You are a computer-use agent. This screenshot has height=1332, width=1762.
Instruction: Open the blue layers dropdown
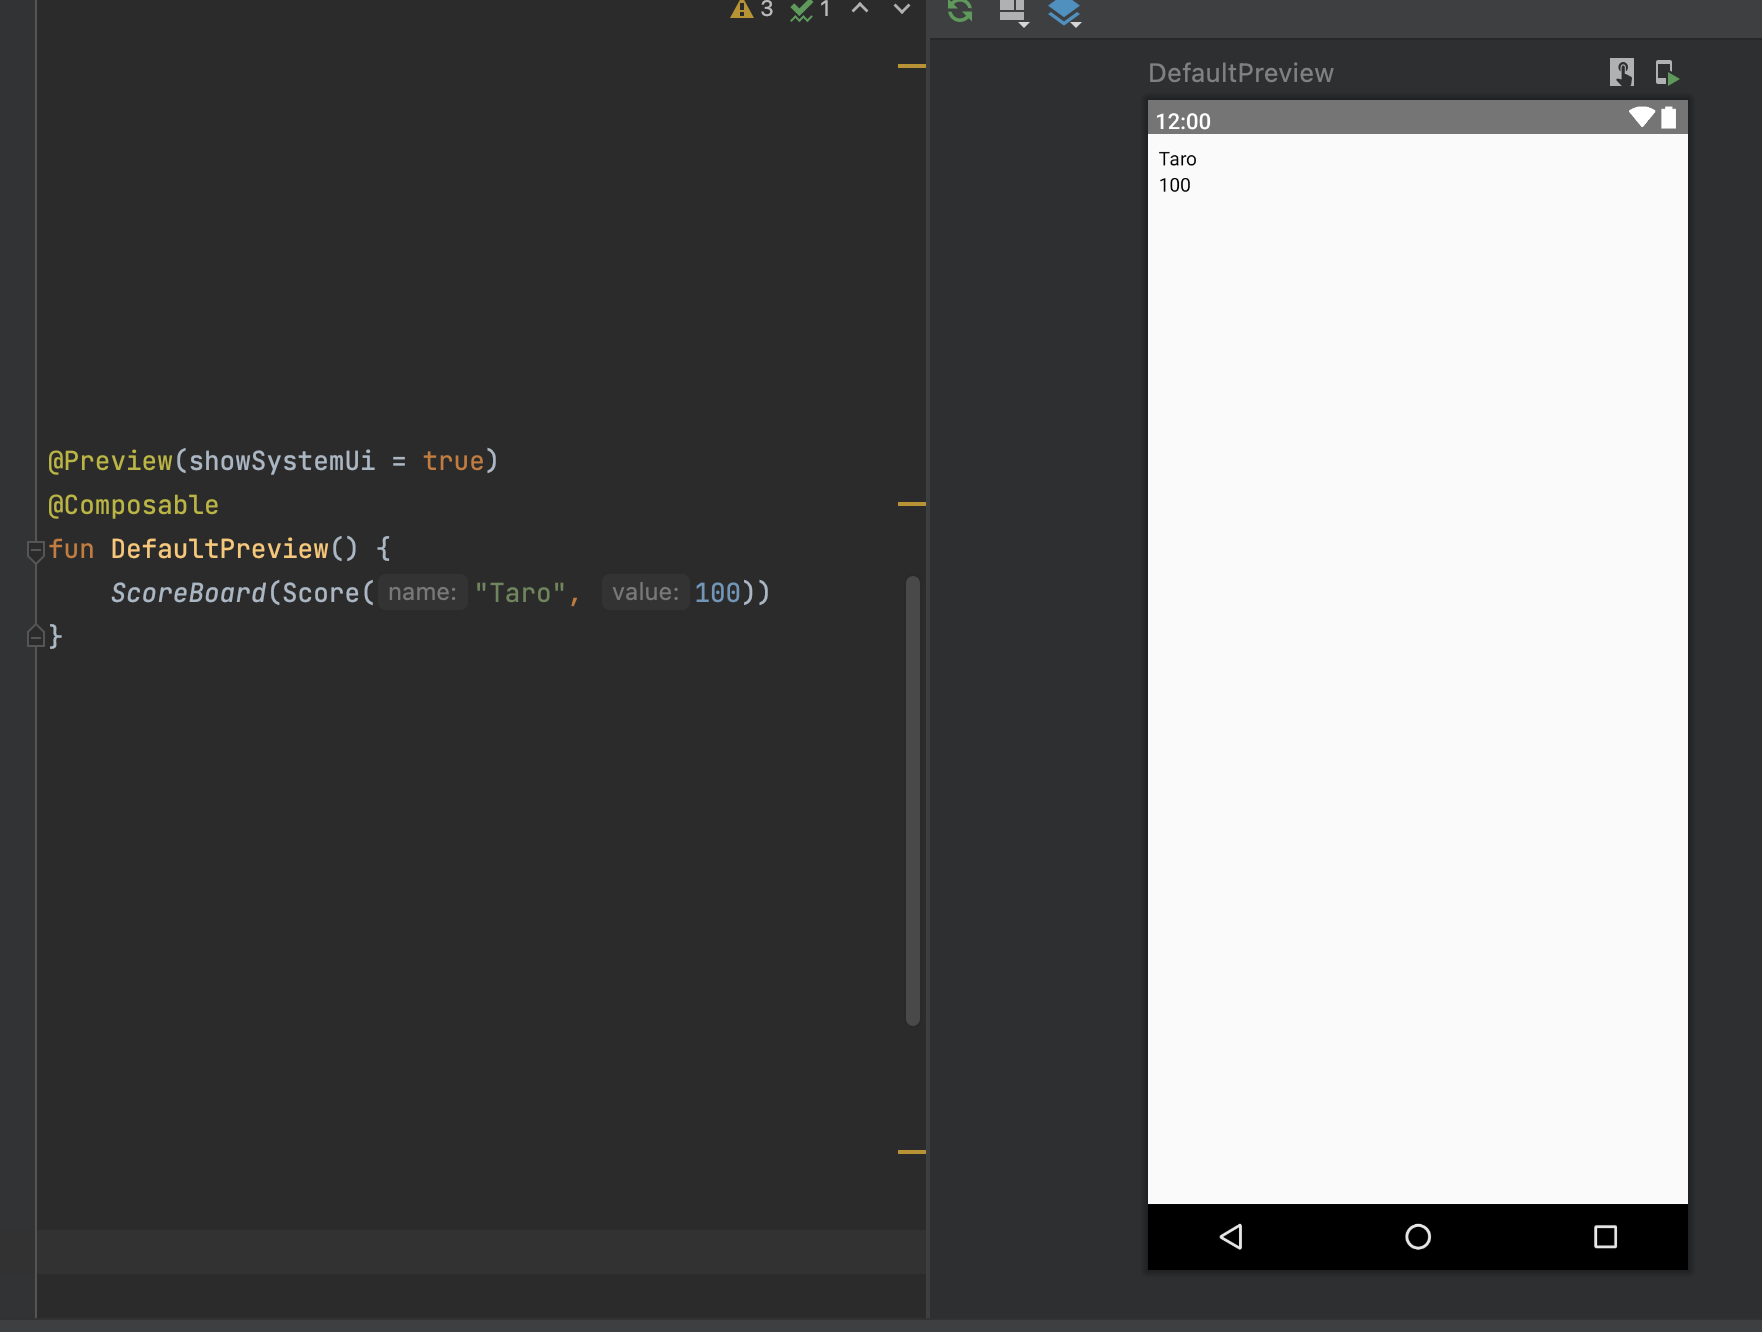click(1065, 12)
